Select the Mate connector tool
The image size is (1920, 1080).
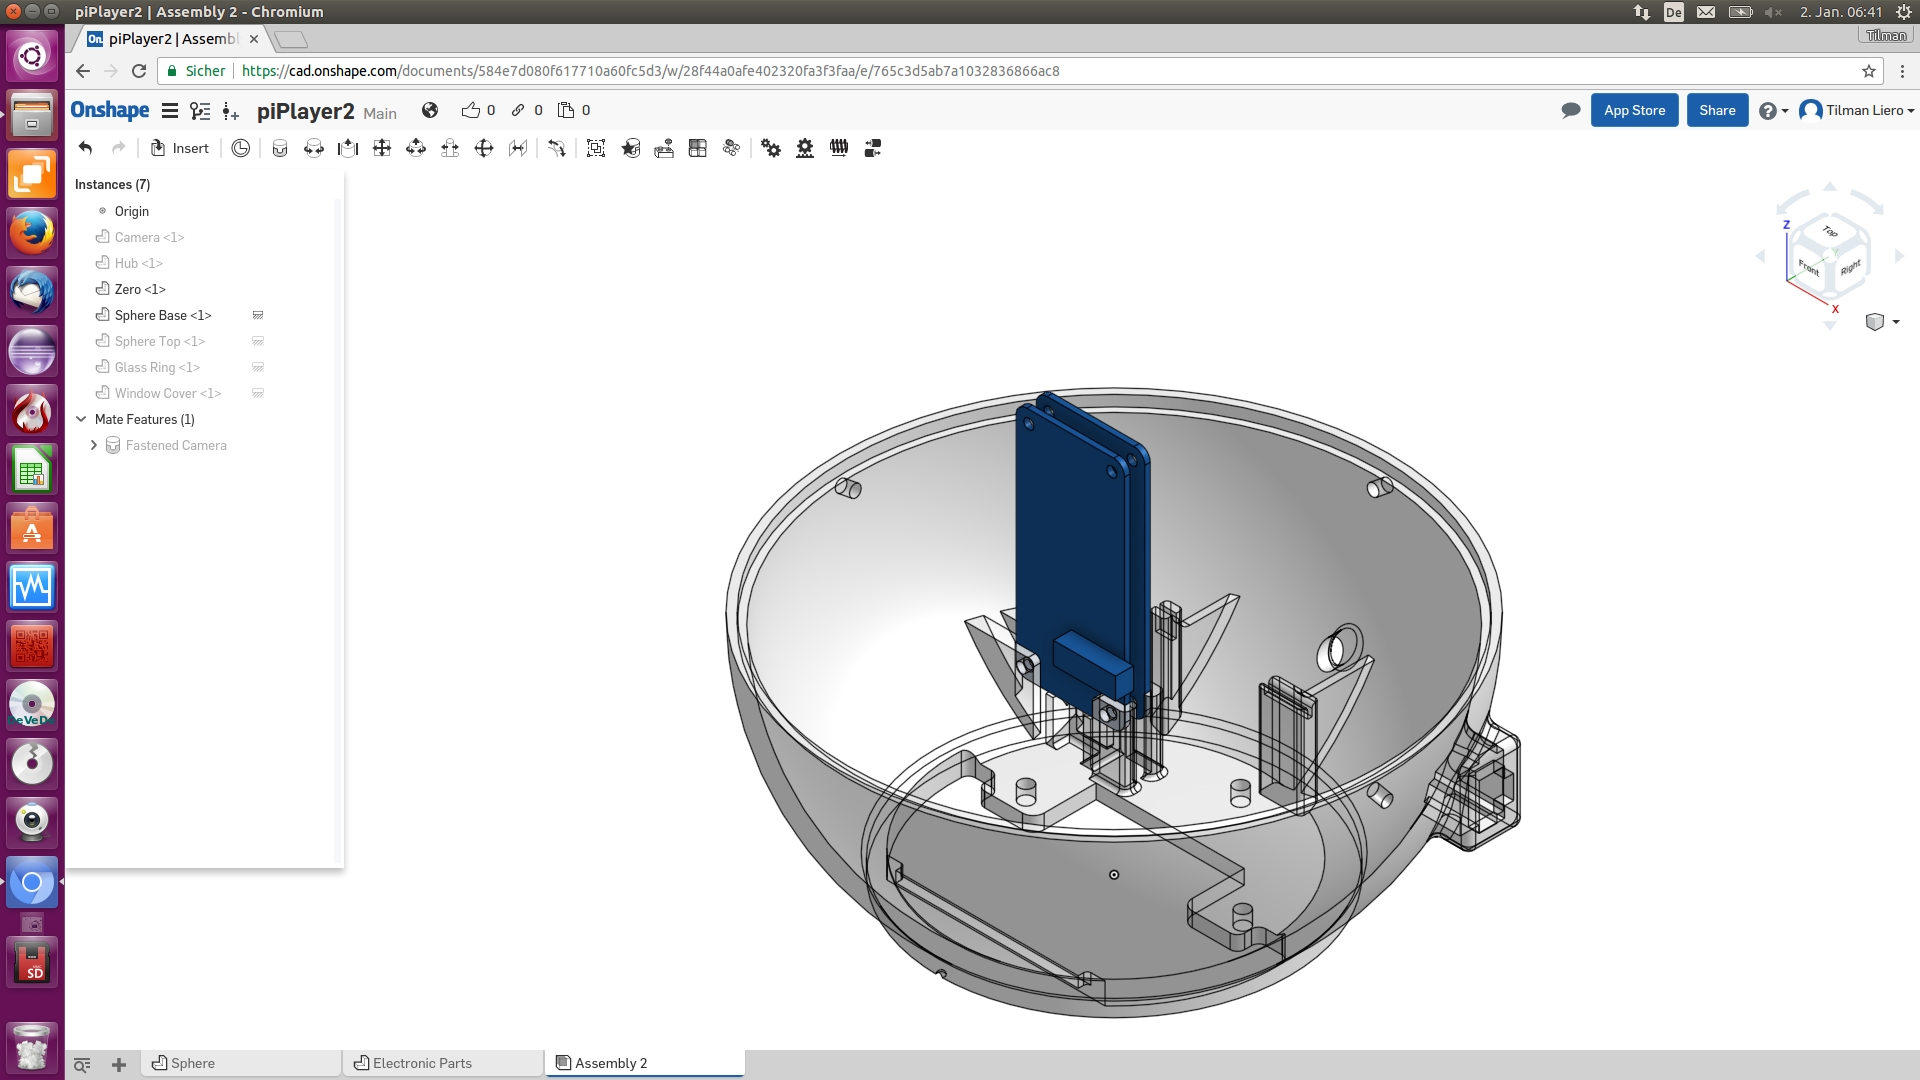pyautogui.click(x=241, y=148)
